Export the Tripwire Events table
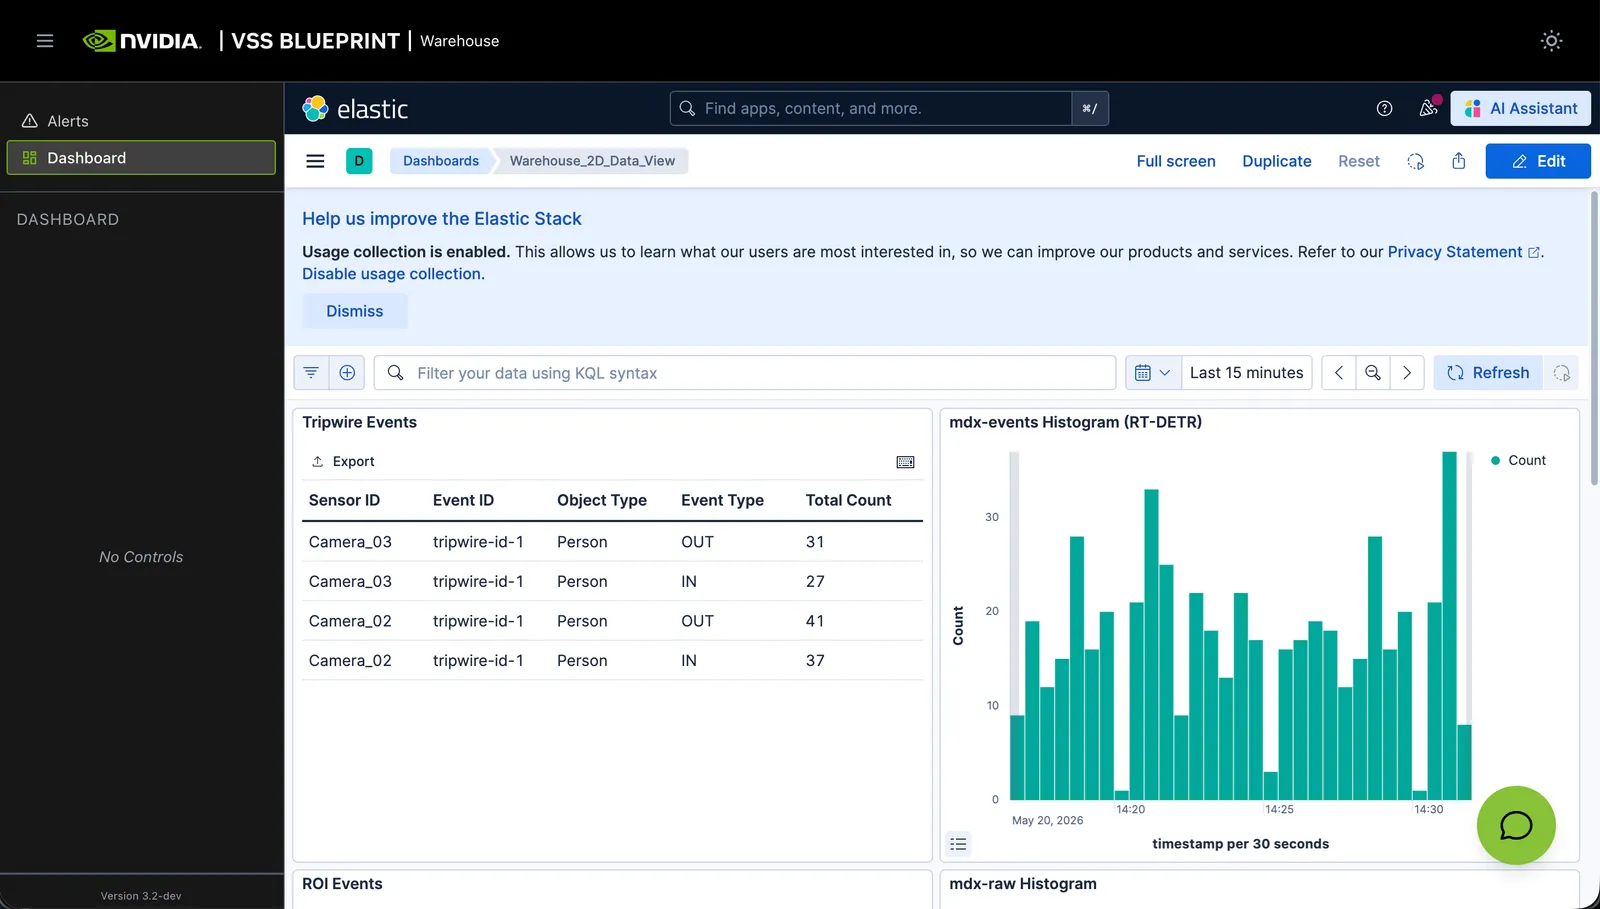 (343, 462)
